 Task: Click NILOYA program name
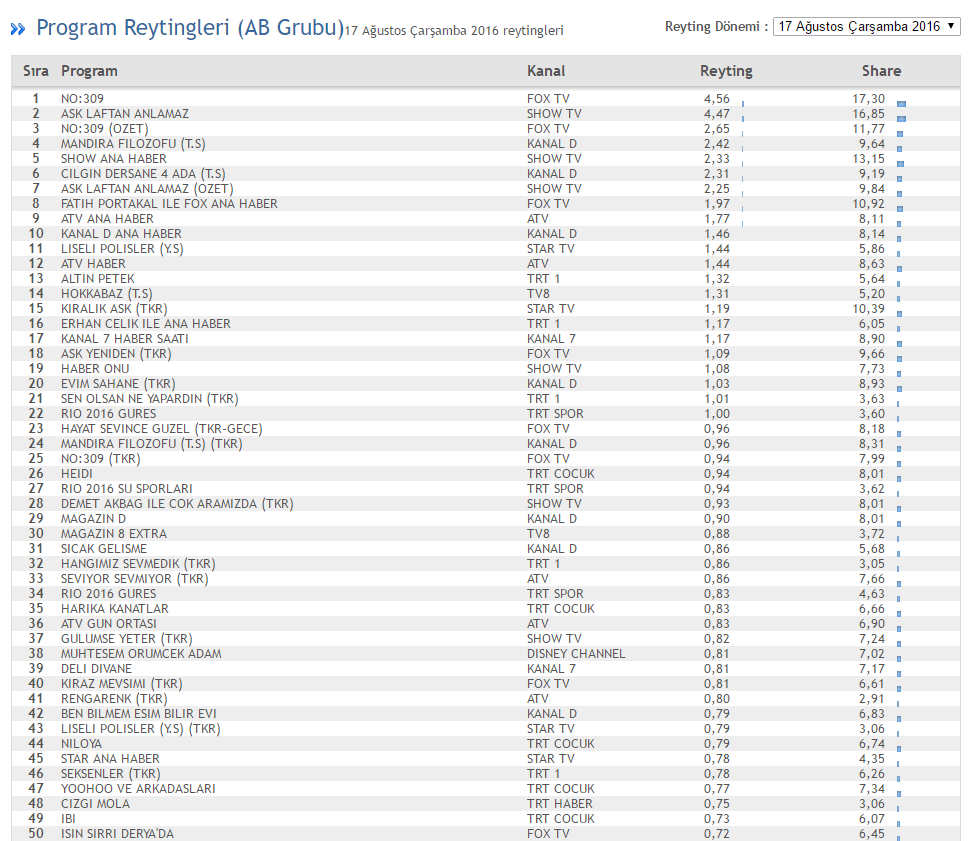click(x=81, y=744)
